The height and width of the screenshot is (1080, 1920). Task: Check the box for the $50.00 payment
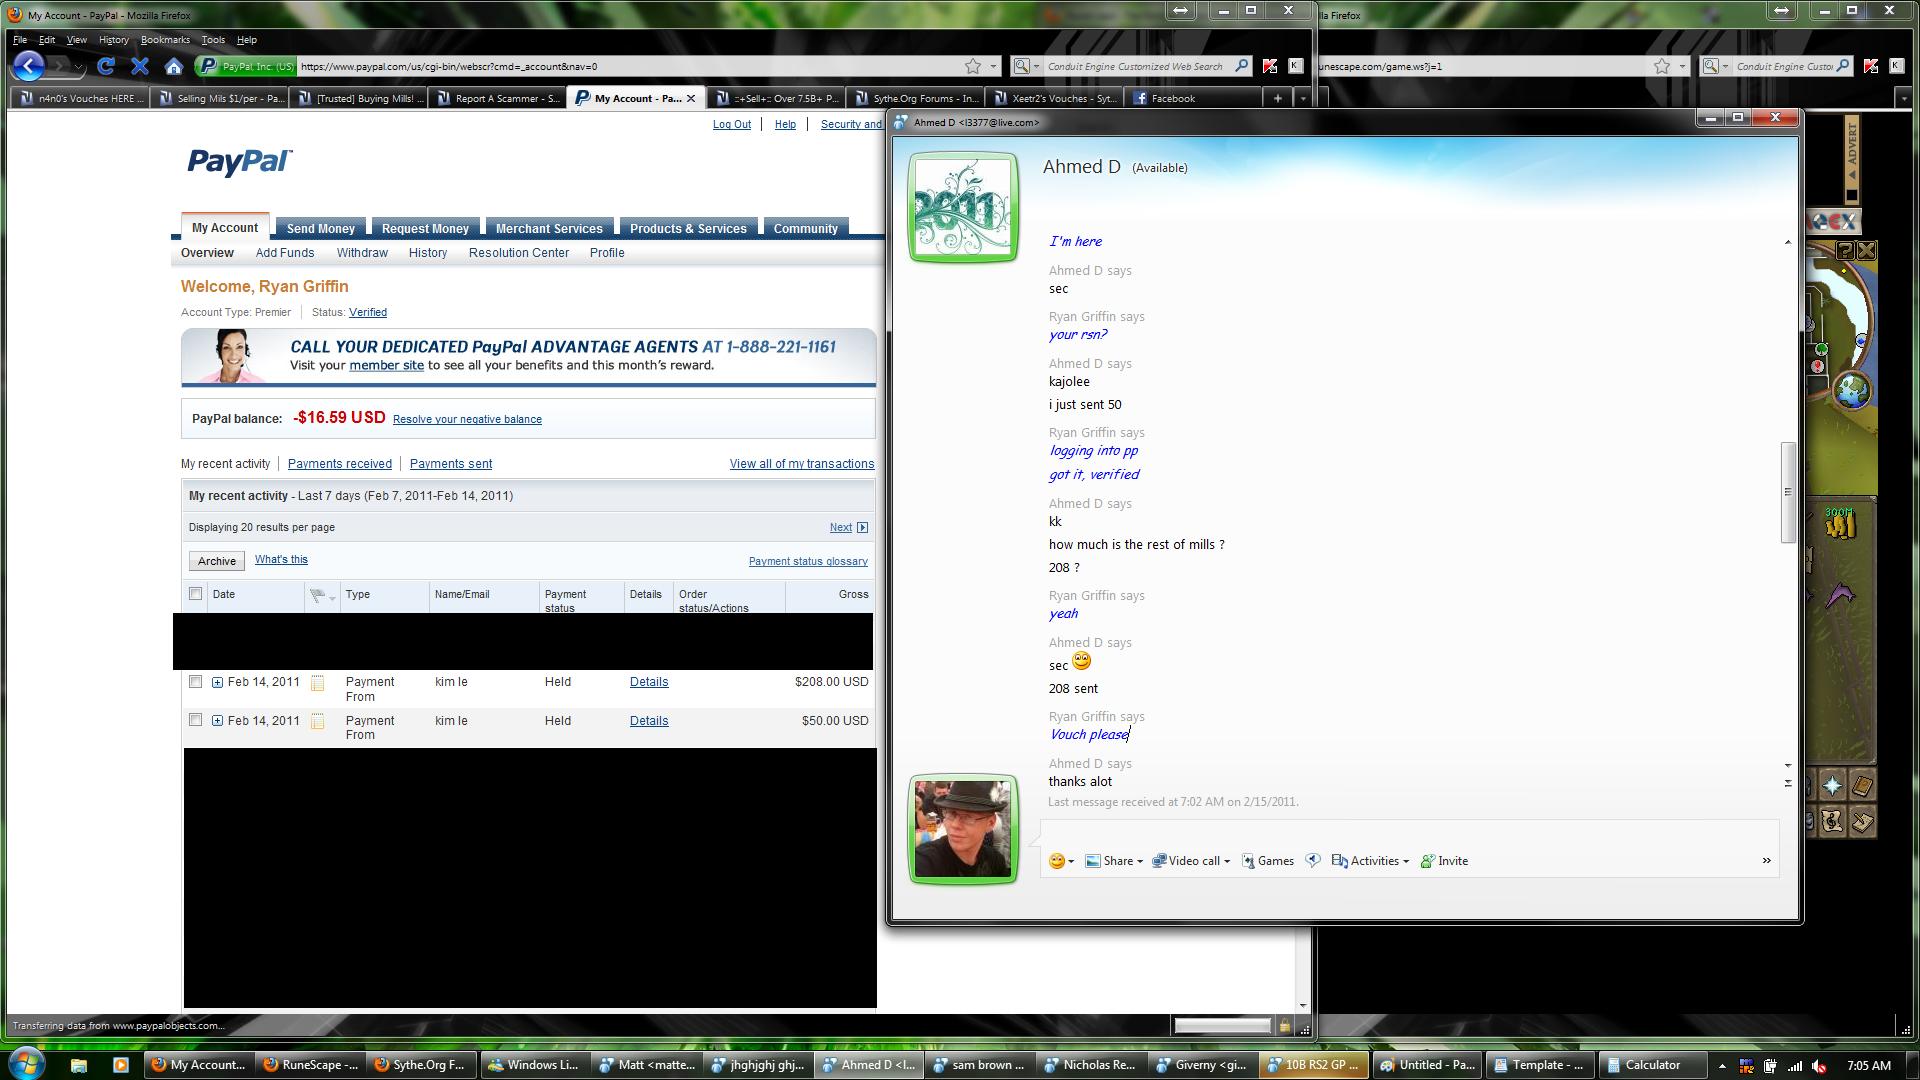[x=195, y=720]
